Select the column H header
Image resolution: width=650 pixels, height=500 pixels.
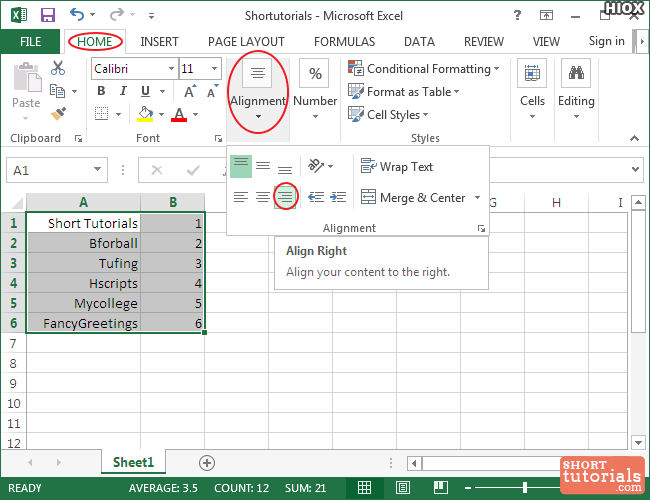point(556,203)
